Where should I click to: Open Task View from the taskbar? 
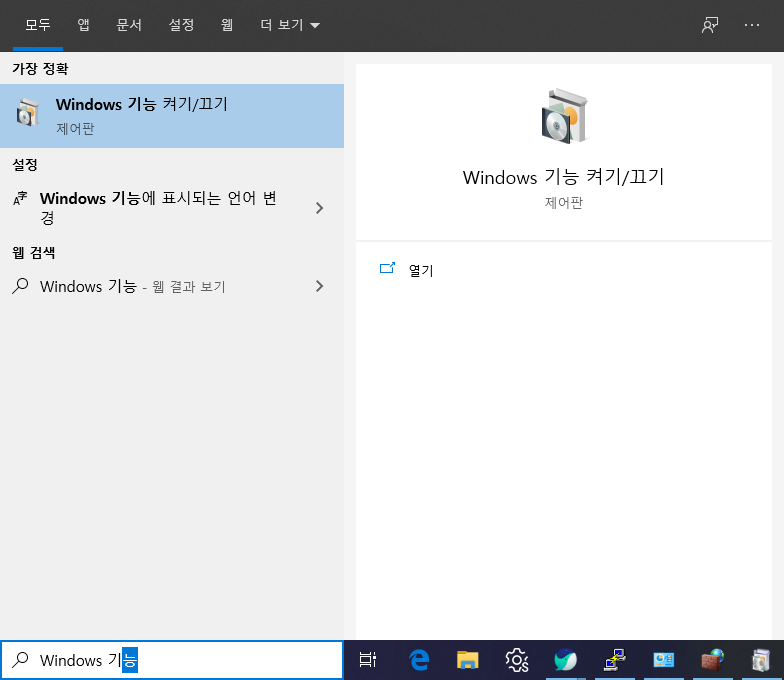(368, 660)
